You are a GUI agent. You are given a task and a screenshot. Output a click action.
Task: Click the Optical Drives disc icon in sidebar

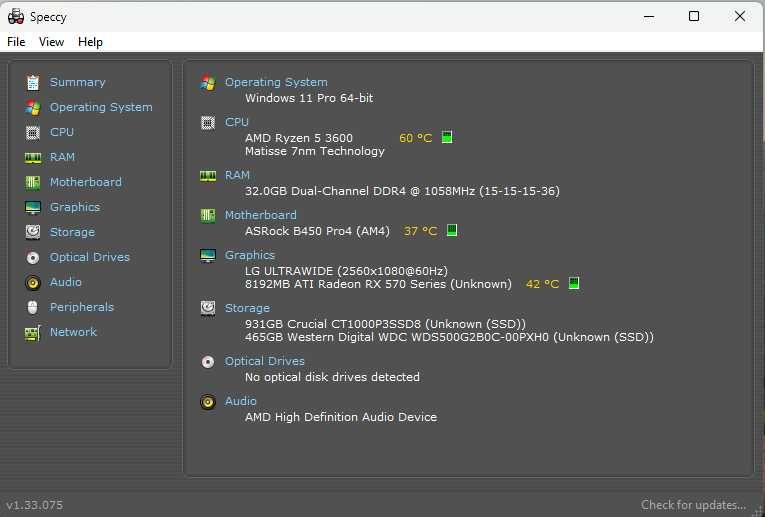pos(33,257)
